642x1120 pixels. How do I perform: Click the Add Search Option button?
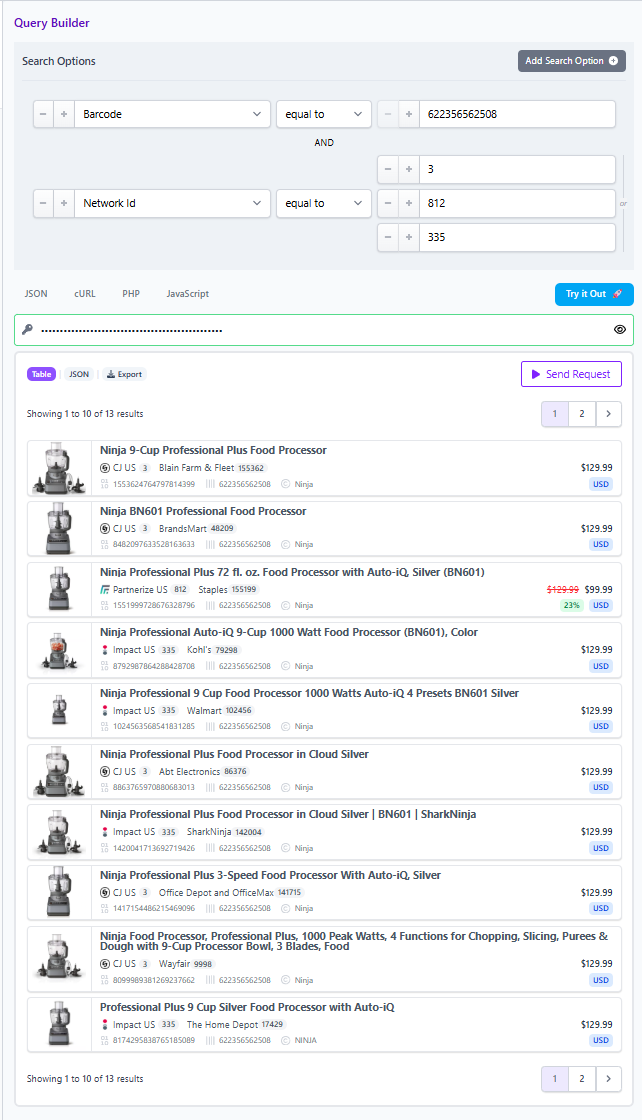571,61
